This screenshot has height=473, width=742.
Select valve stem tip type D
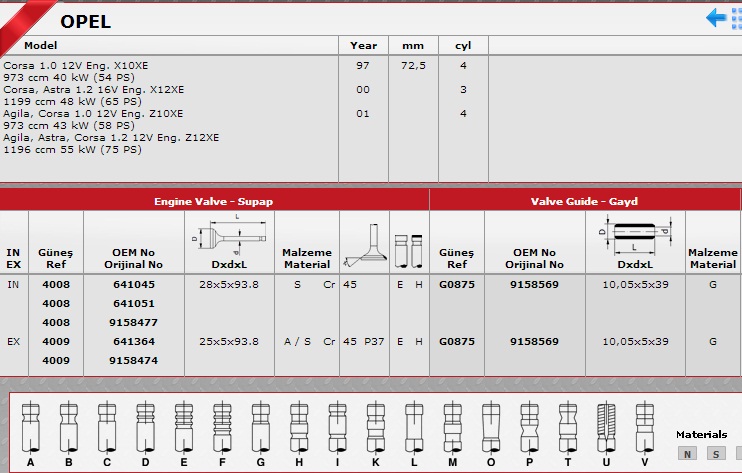(x=145, y=426)
